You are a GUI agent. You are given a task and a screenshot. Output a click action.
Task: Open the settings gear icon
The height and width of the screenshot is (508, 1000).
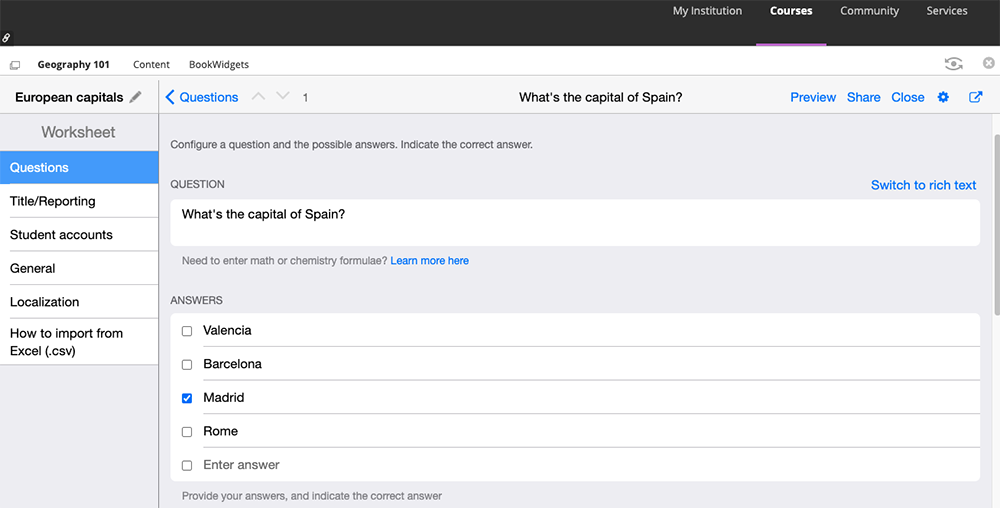pyautogui.click(x=943, y=97)
